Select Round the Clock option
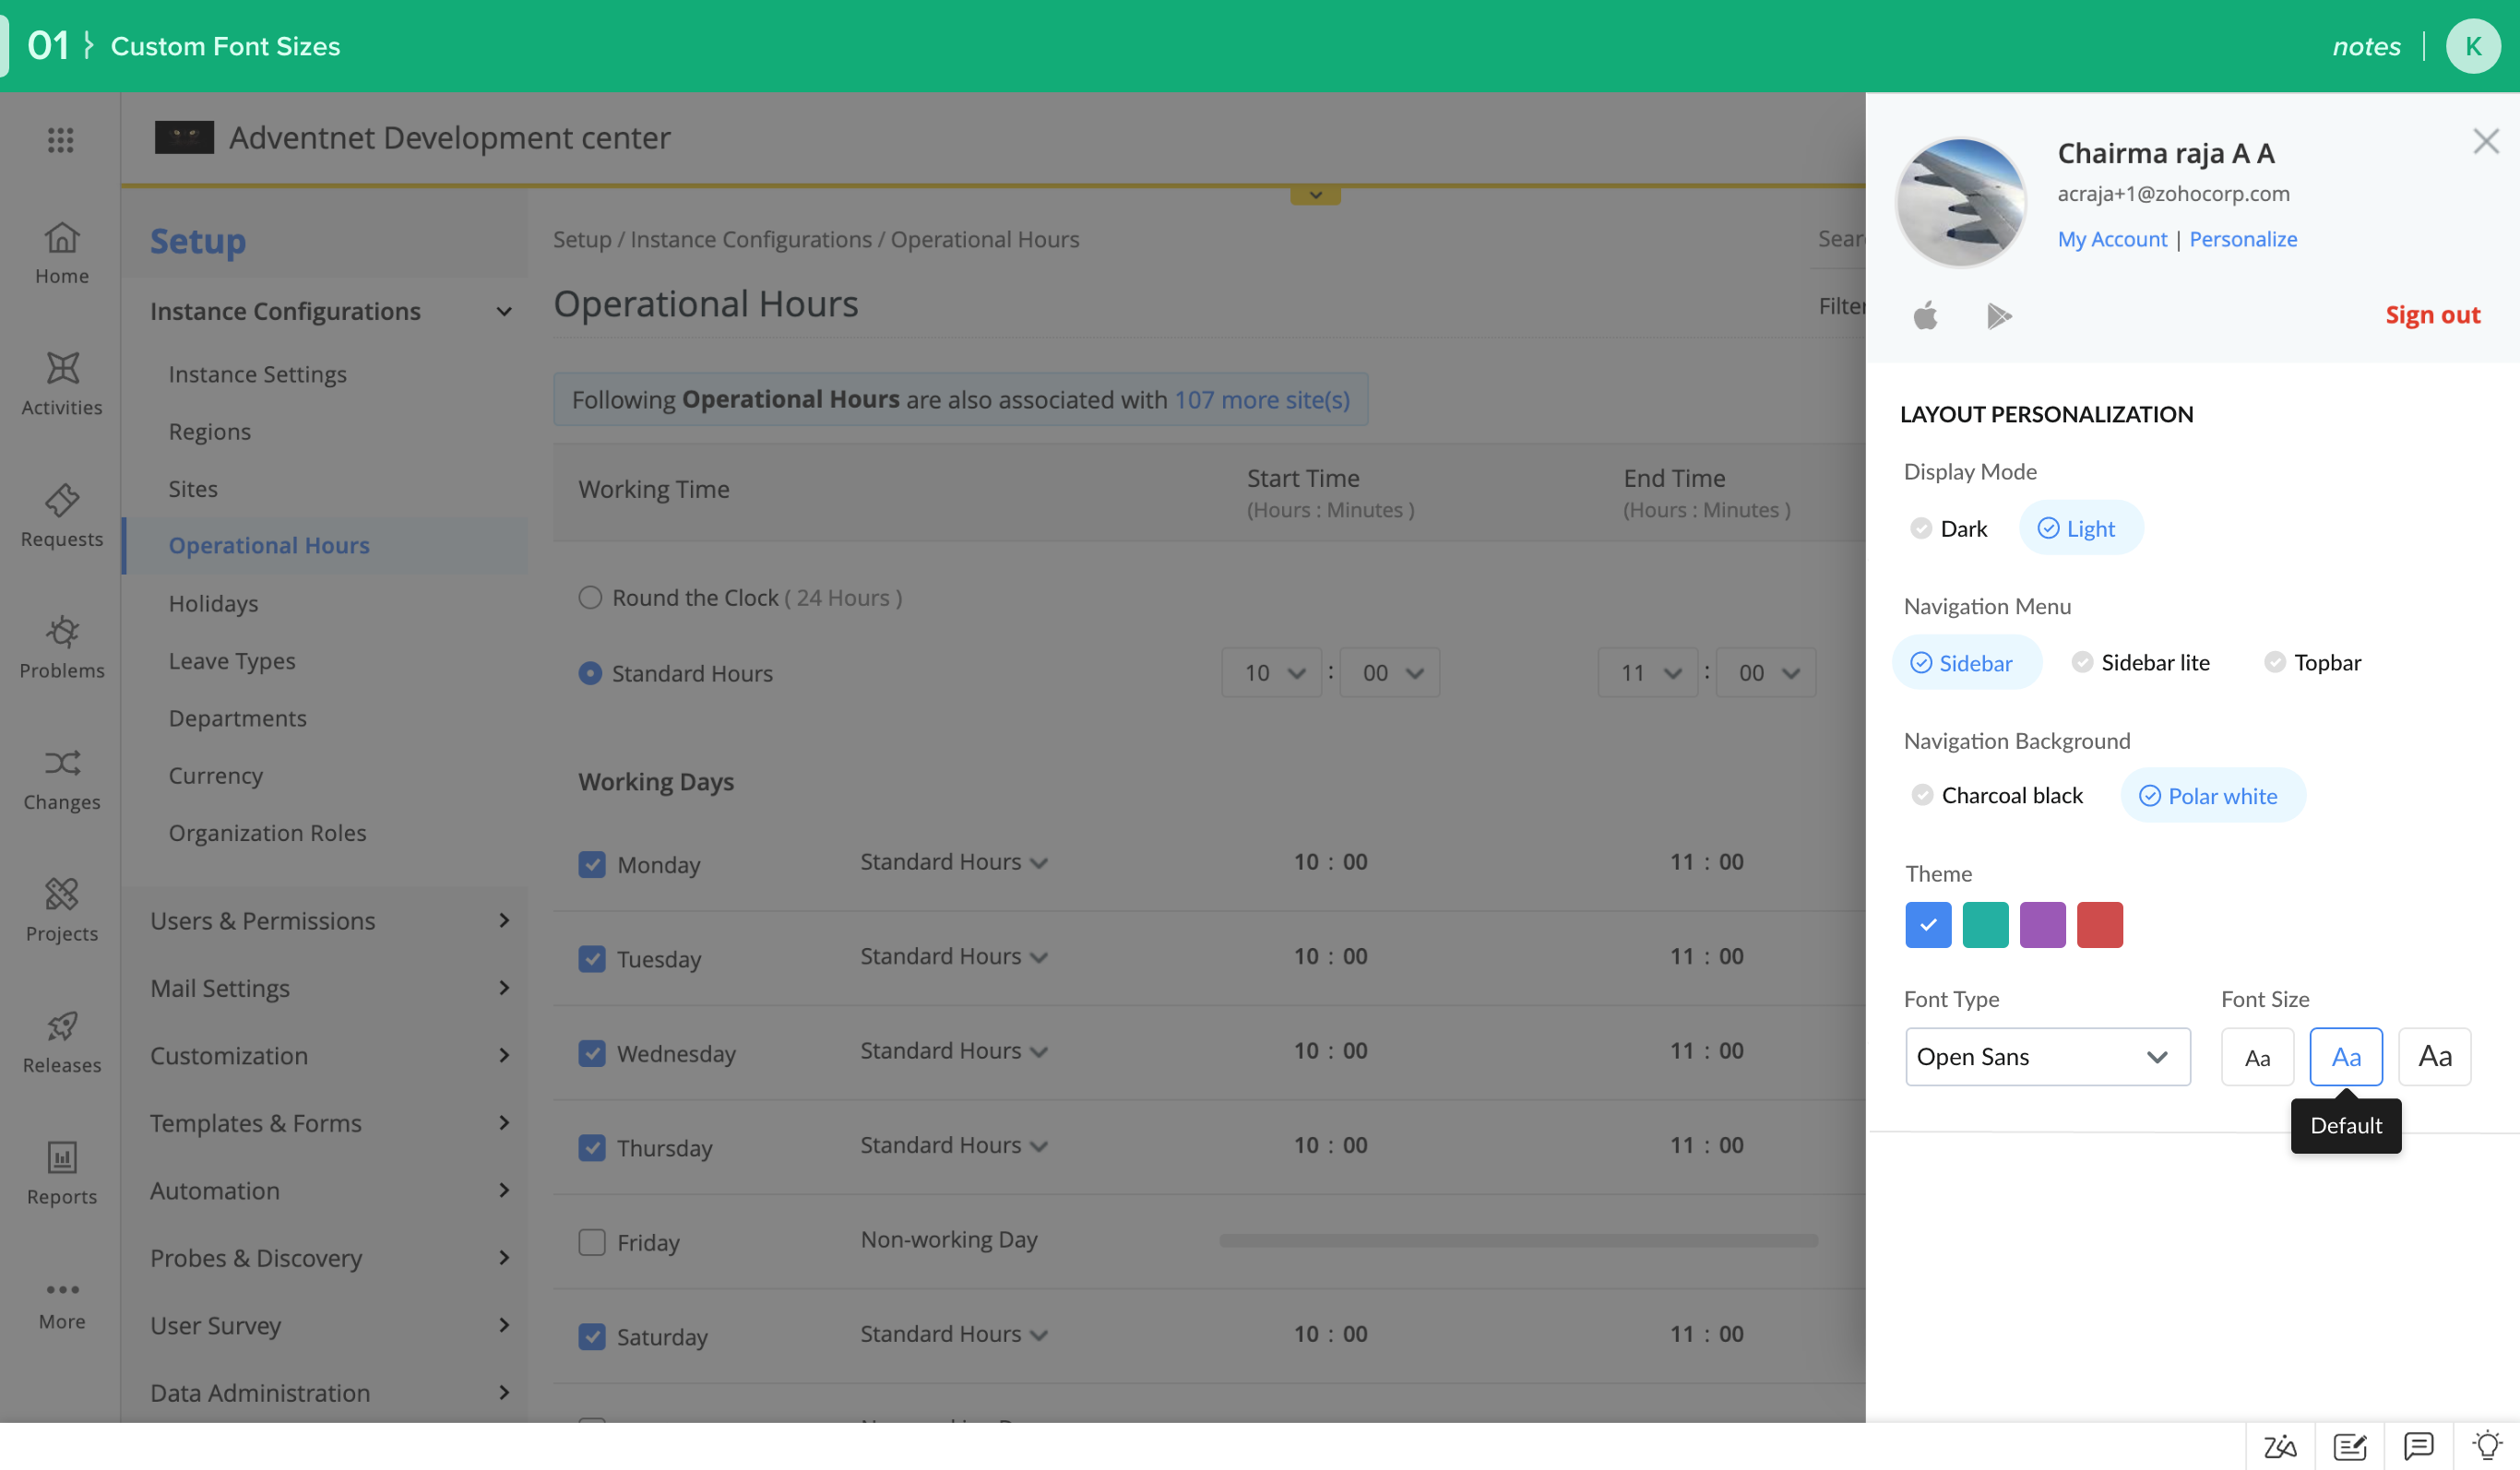 (590, 598)
